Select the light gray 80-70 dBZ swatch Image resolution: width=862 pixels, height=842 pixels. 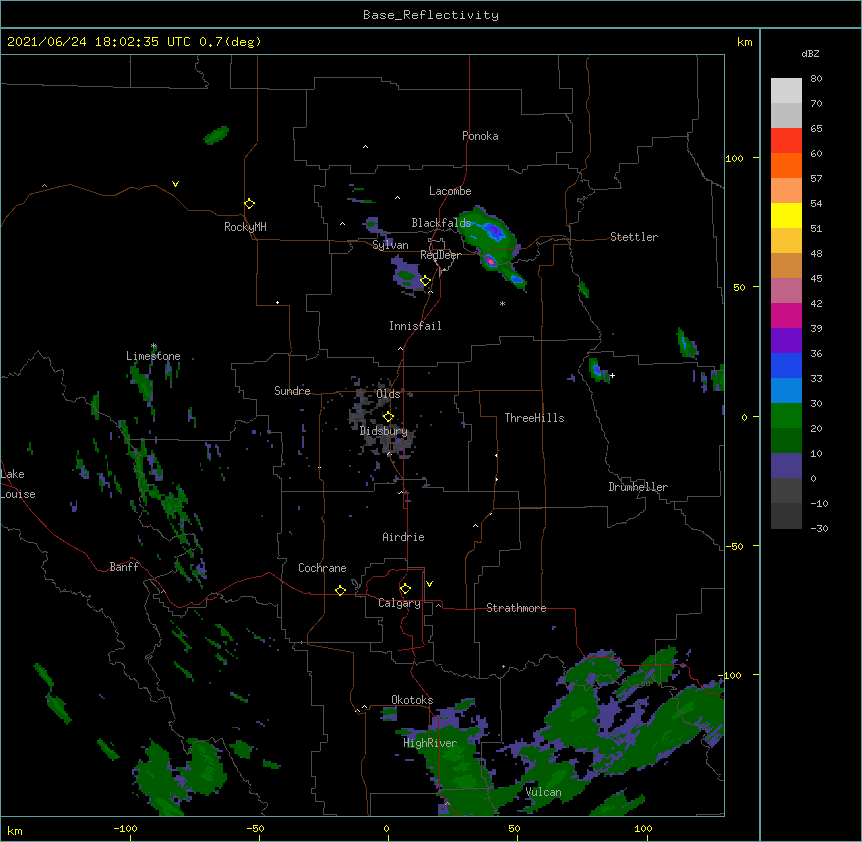click(786, 91)
